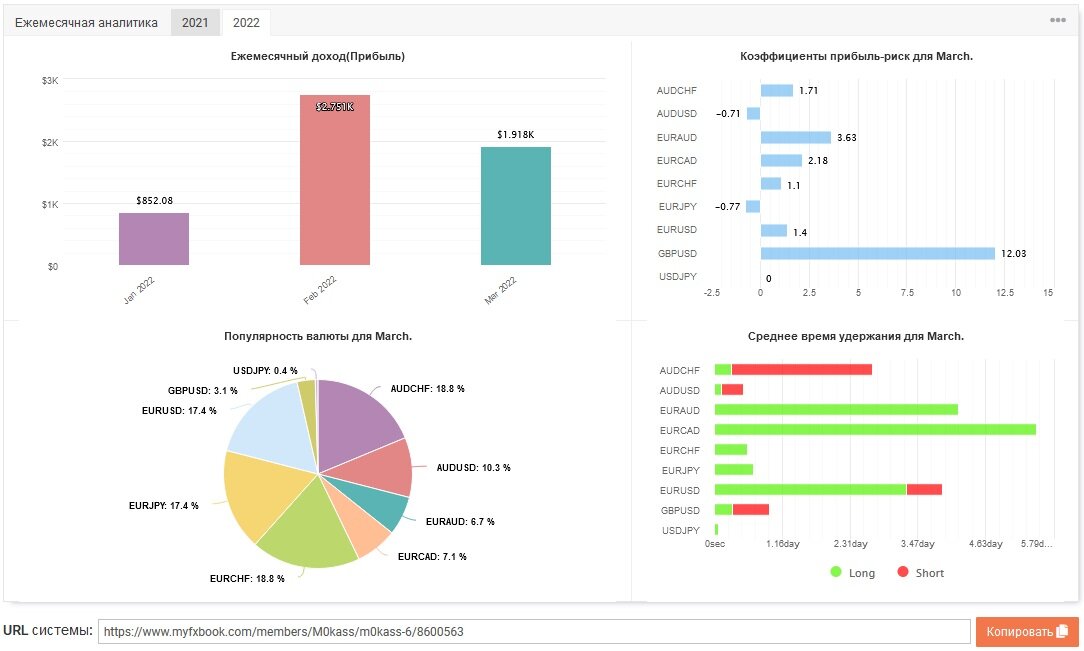Image resolution: width=1084 pixels, height=651 pixels.
Task: Click the EURCAD 2.18 profit-risk bar
Action: 781,160
